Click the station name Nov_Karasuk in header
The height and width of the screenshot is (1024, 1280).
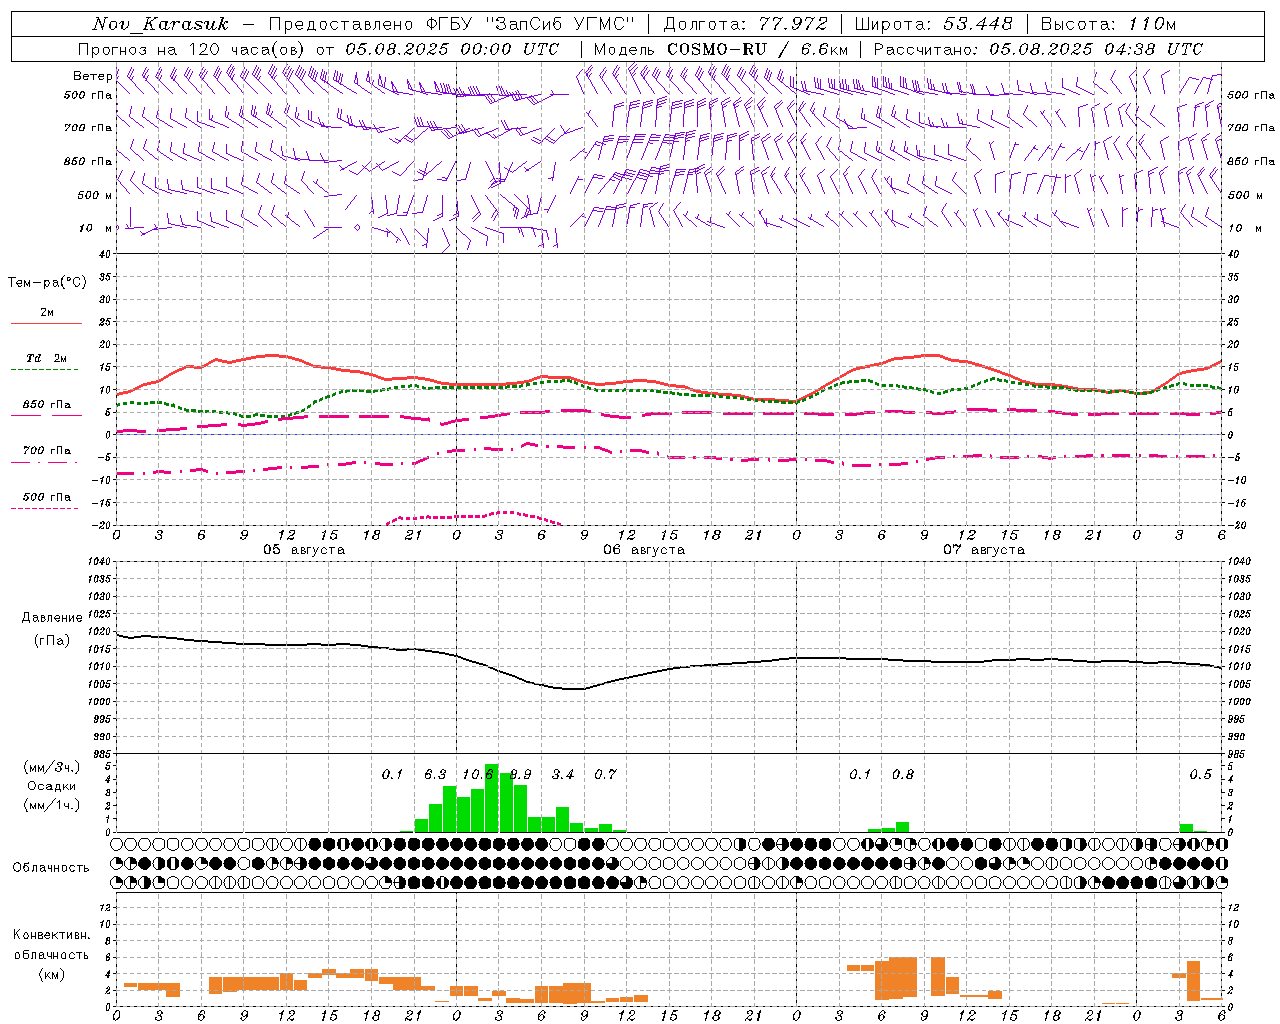tap(160, 24)
